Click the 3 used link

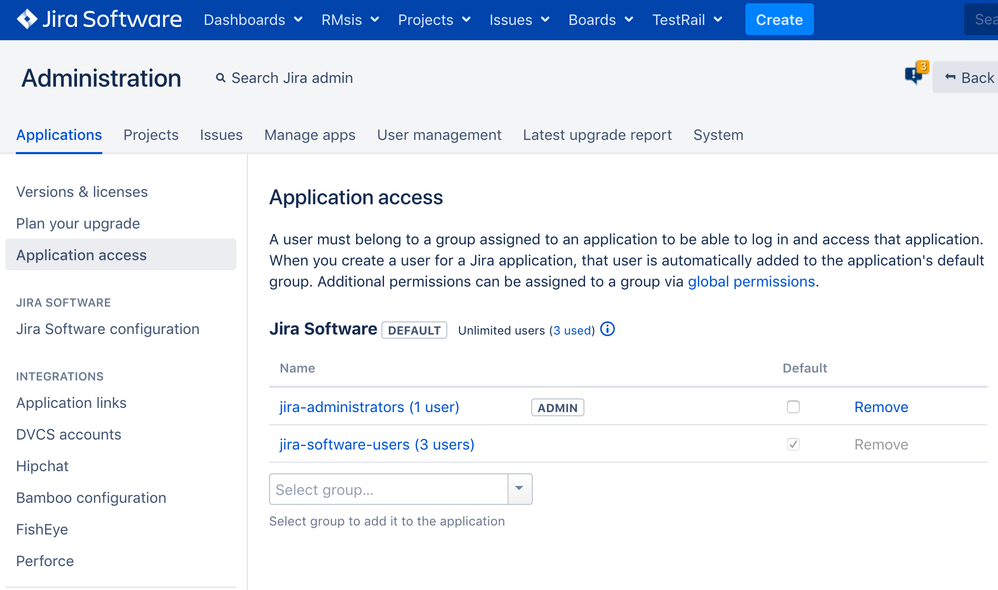coord(572,330)
